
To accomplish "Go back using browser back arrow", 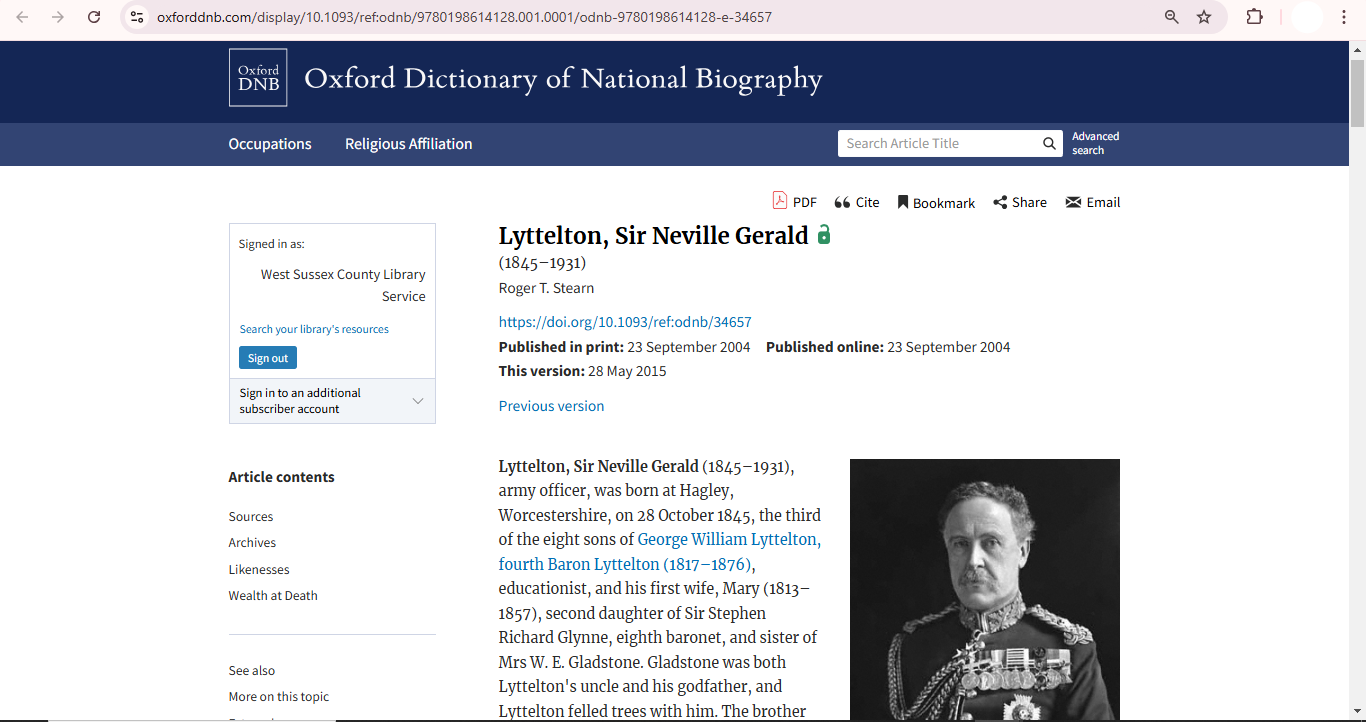I will [x=22, y=17].
